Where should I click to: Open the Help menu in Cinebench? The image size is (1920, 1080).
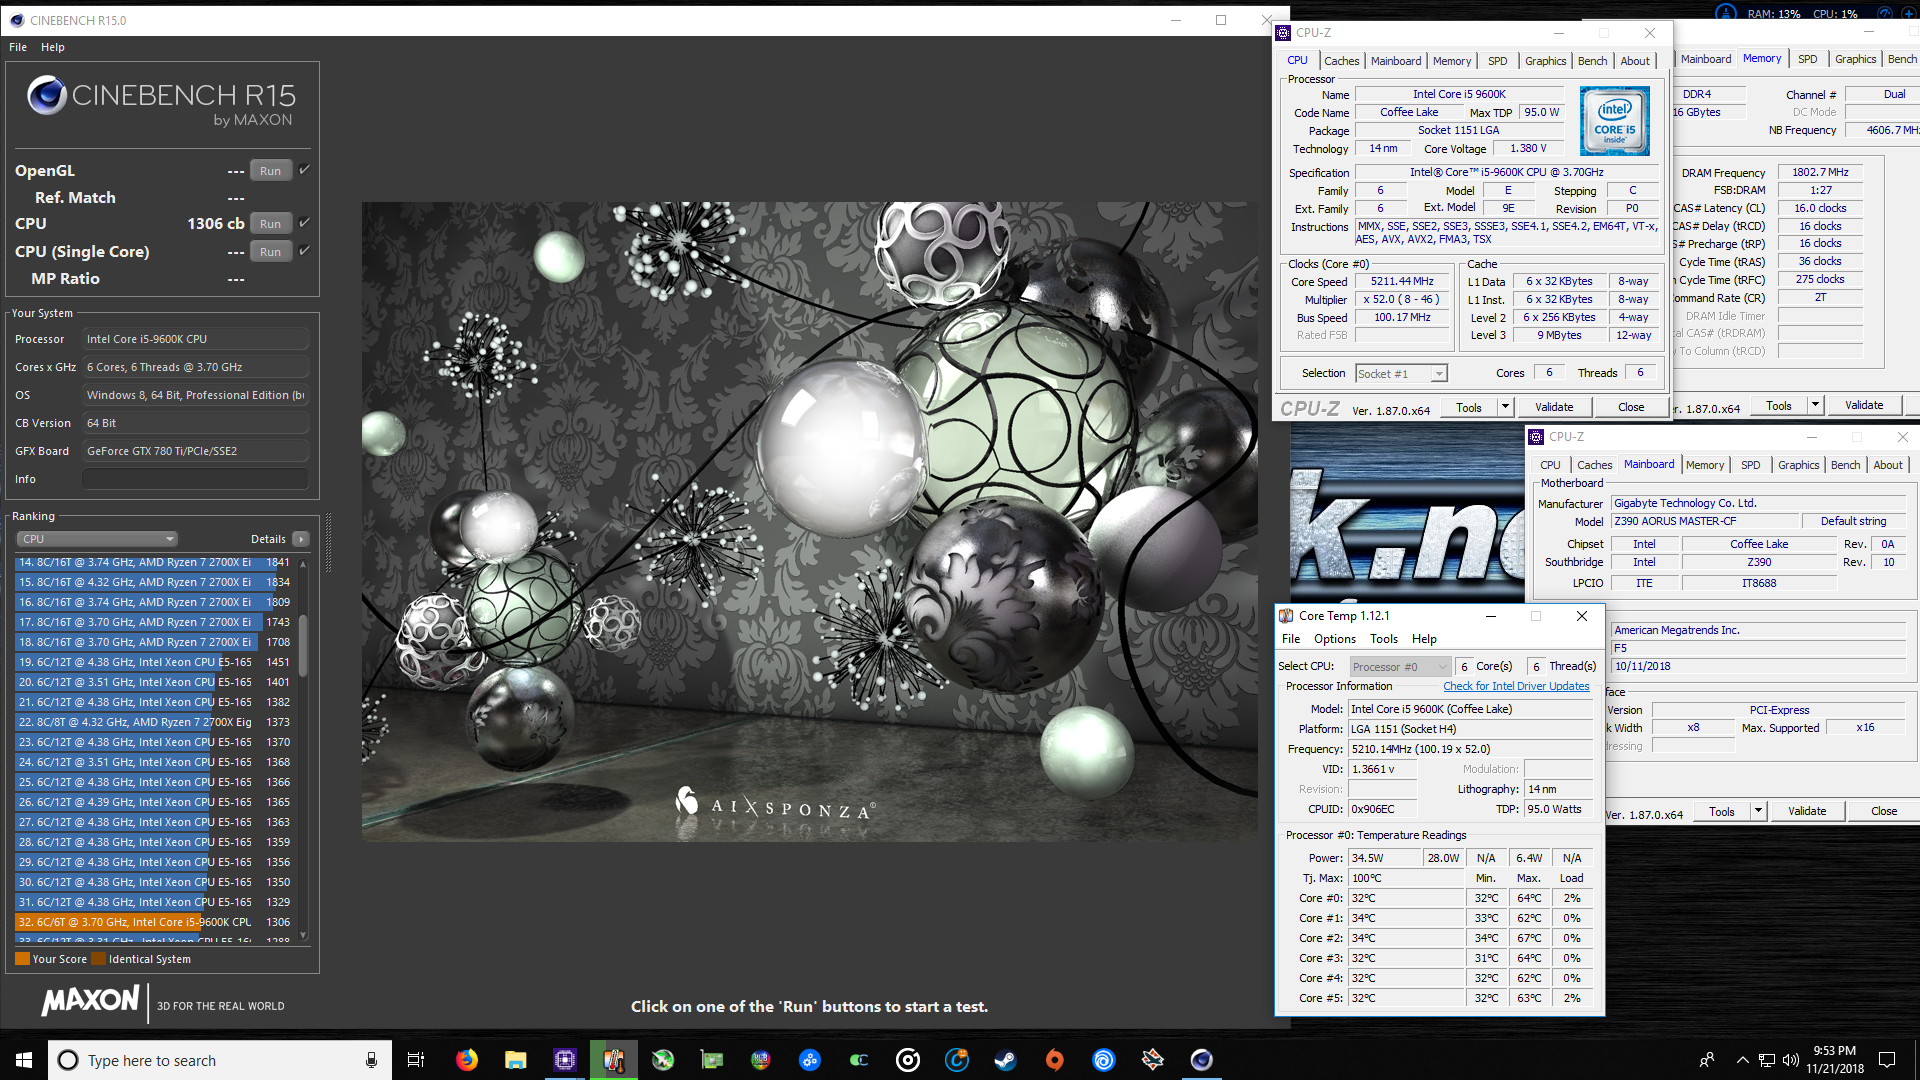53,47
